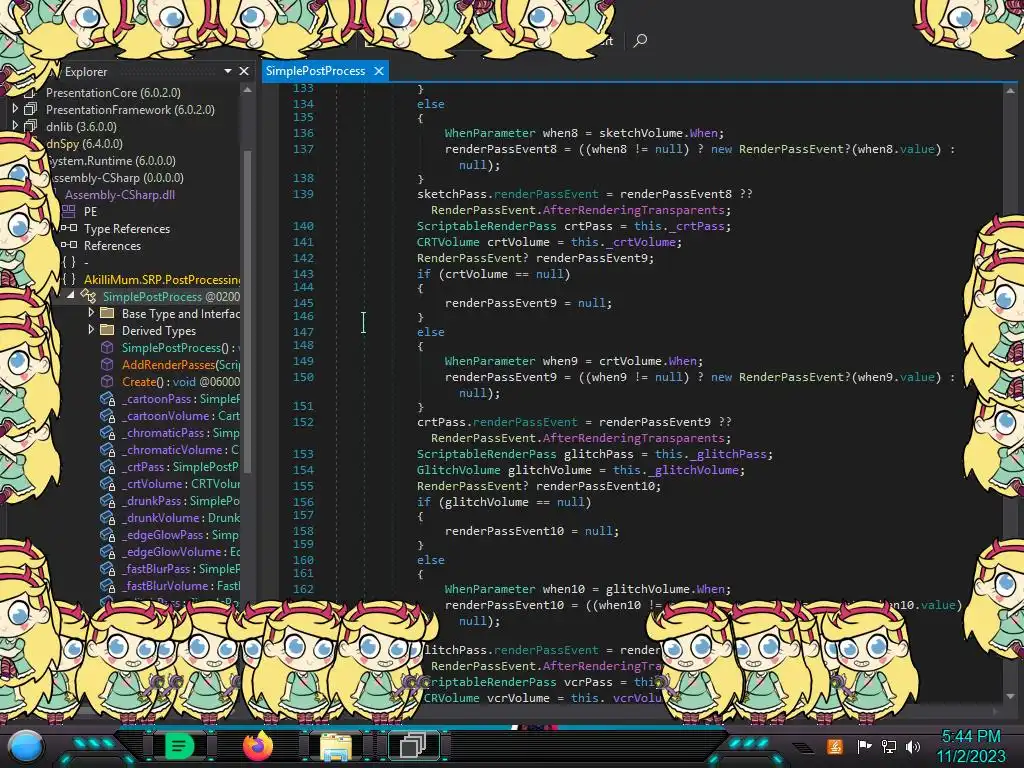Select the SimplePostProcess document tab
Image resolution: width=1024 pixels, height=768 pixels.
click(315, 71)
